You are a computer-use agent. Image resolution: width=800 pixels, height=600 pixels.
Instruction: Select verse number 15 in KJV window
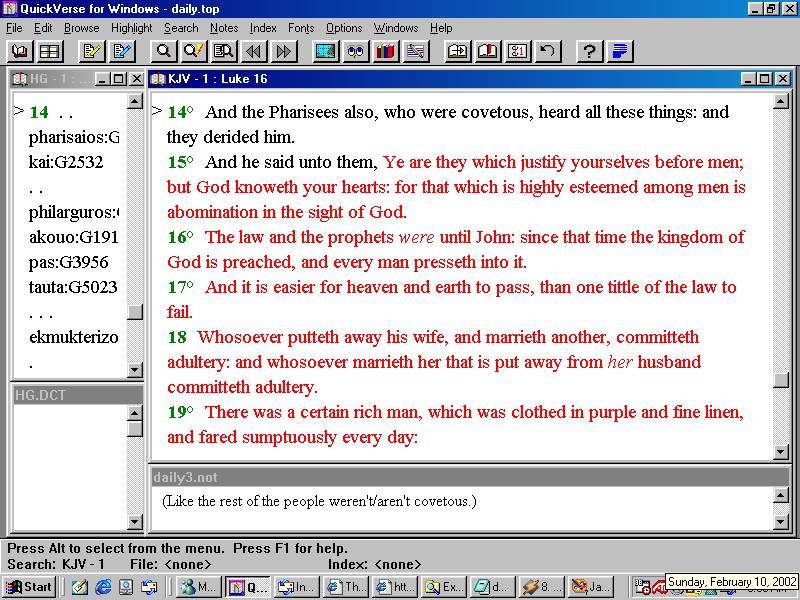click(177, 162)
